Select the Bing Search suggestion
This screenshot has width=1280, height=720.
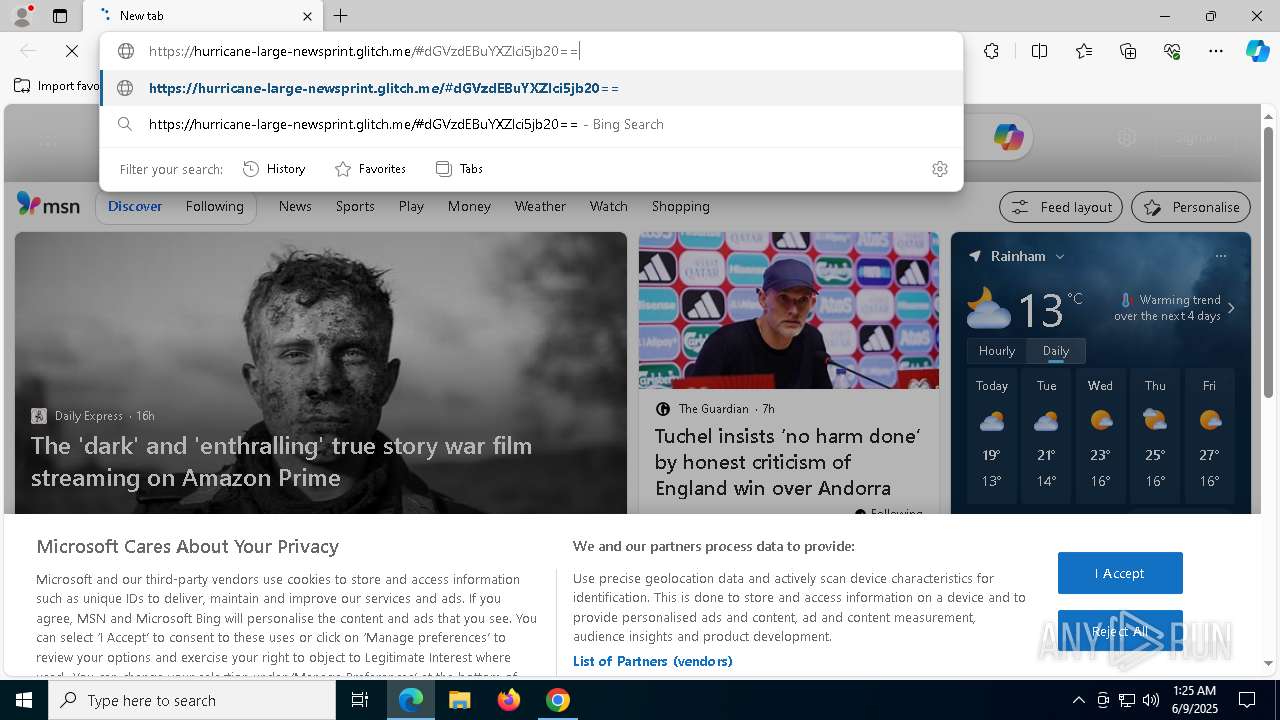click(531, 124)
